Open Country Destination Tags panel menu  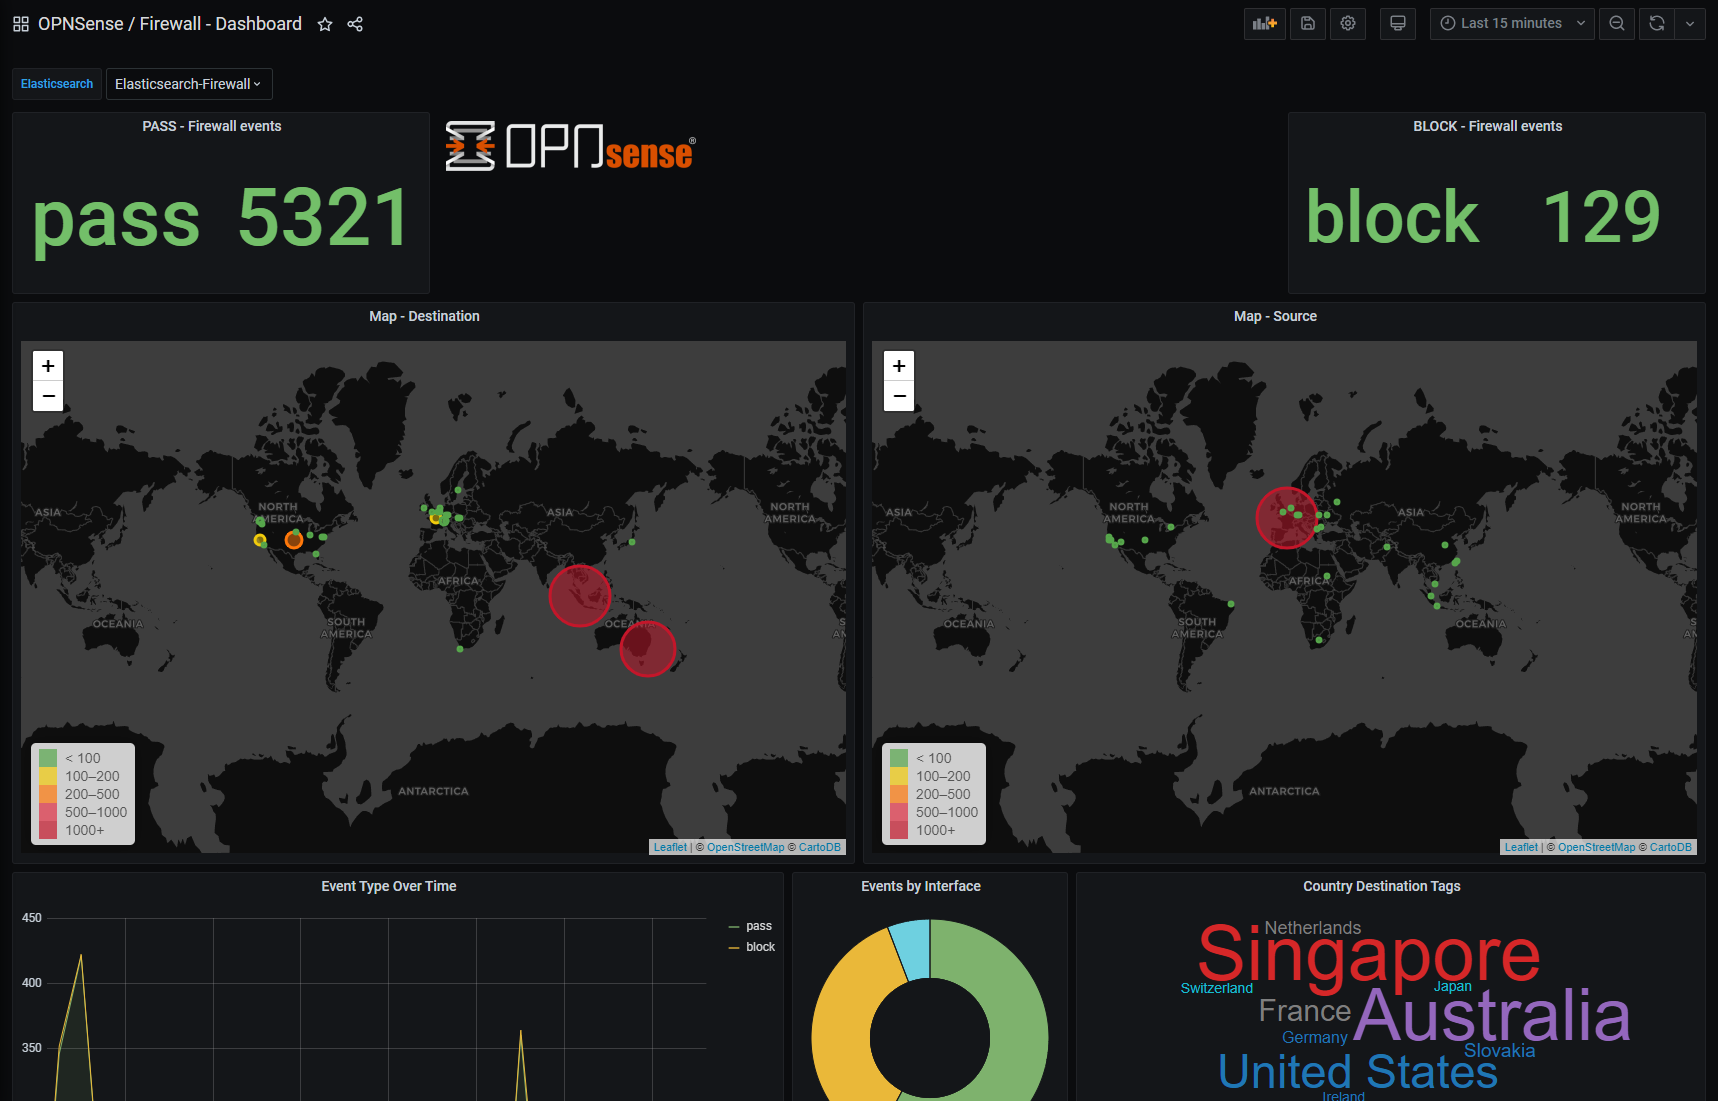1382,886
